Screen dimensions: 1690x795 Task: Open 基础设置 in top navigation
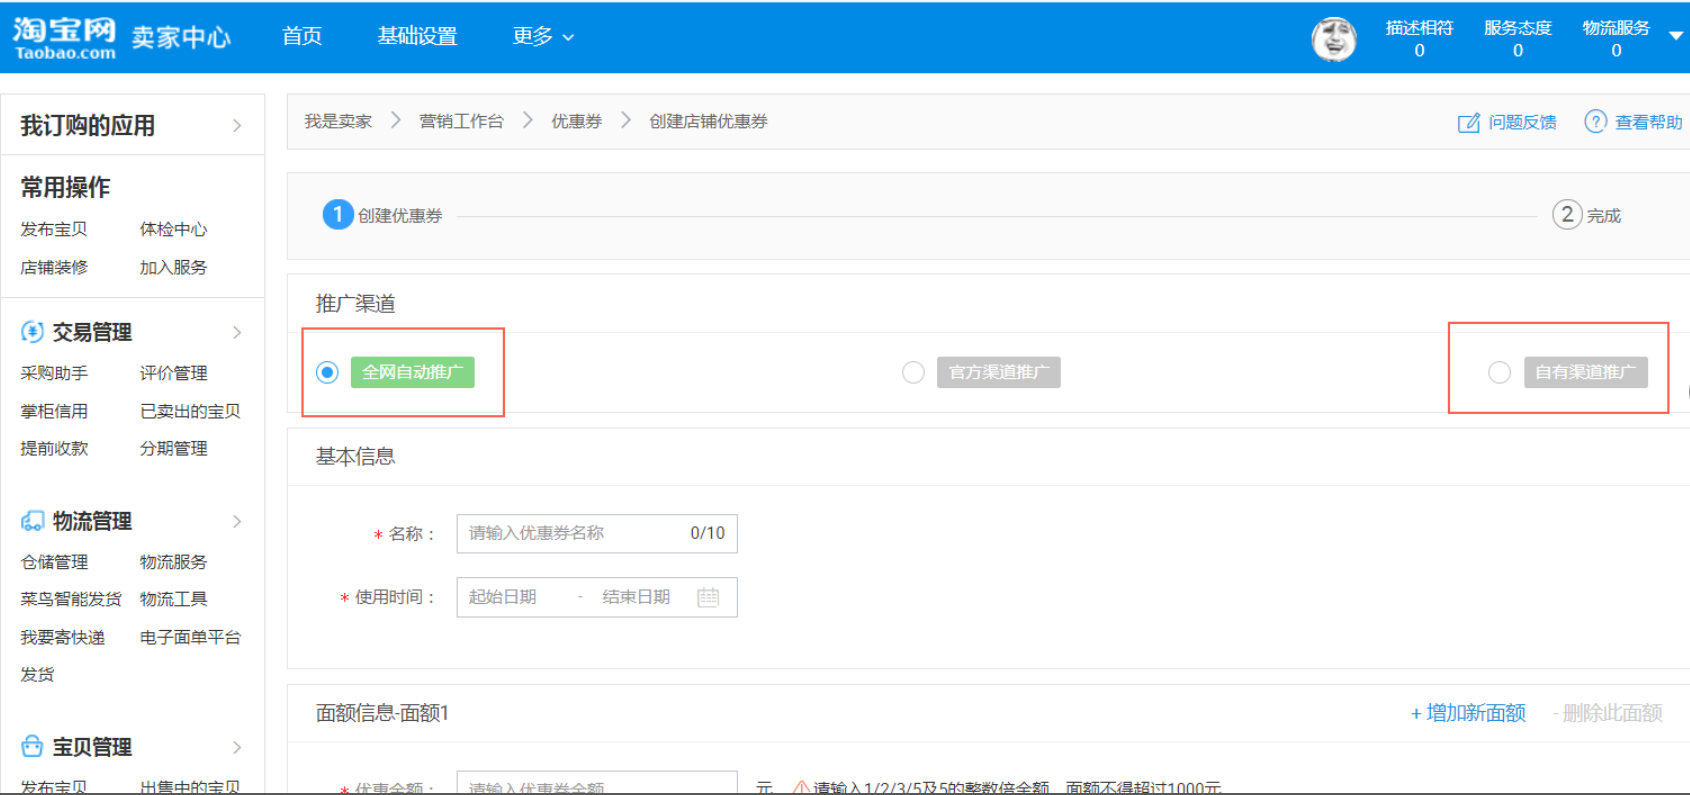point(417,36)
